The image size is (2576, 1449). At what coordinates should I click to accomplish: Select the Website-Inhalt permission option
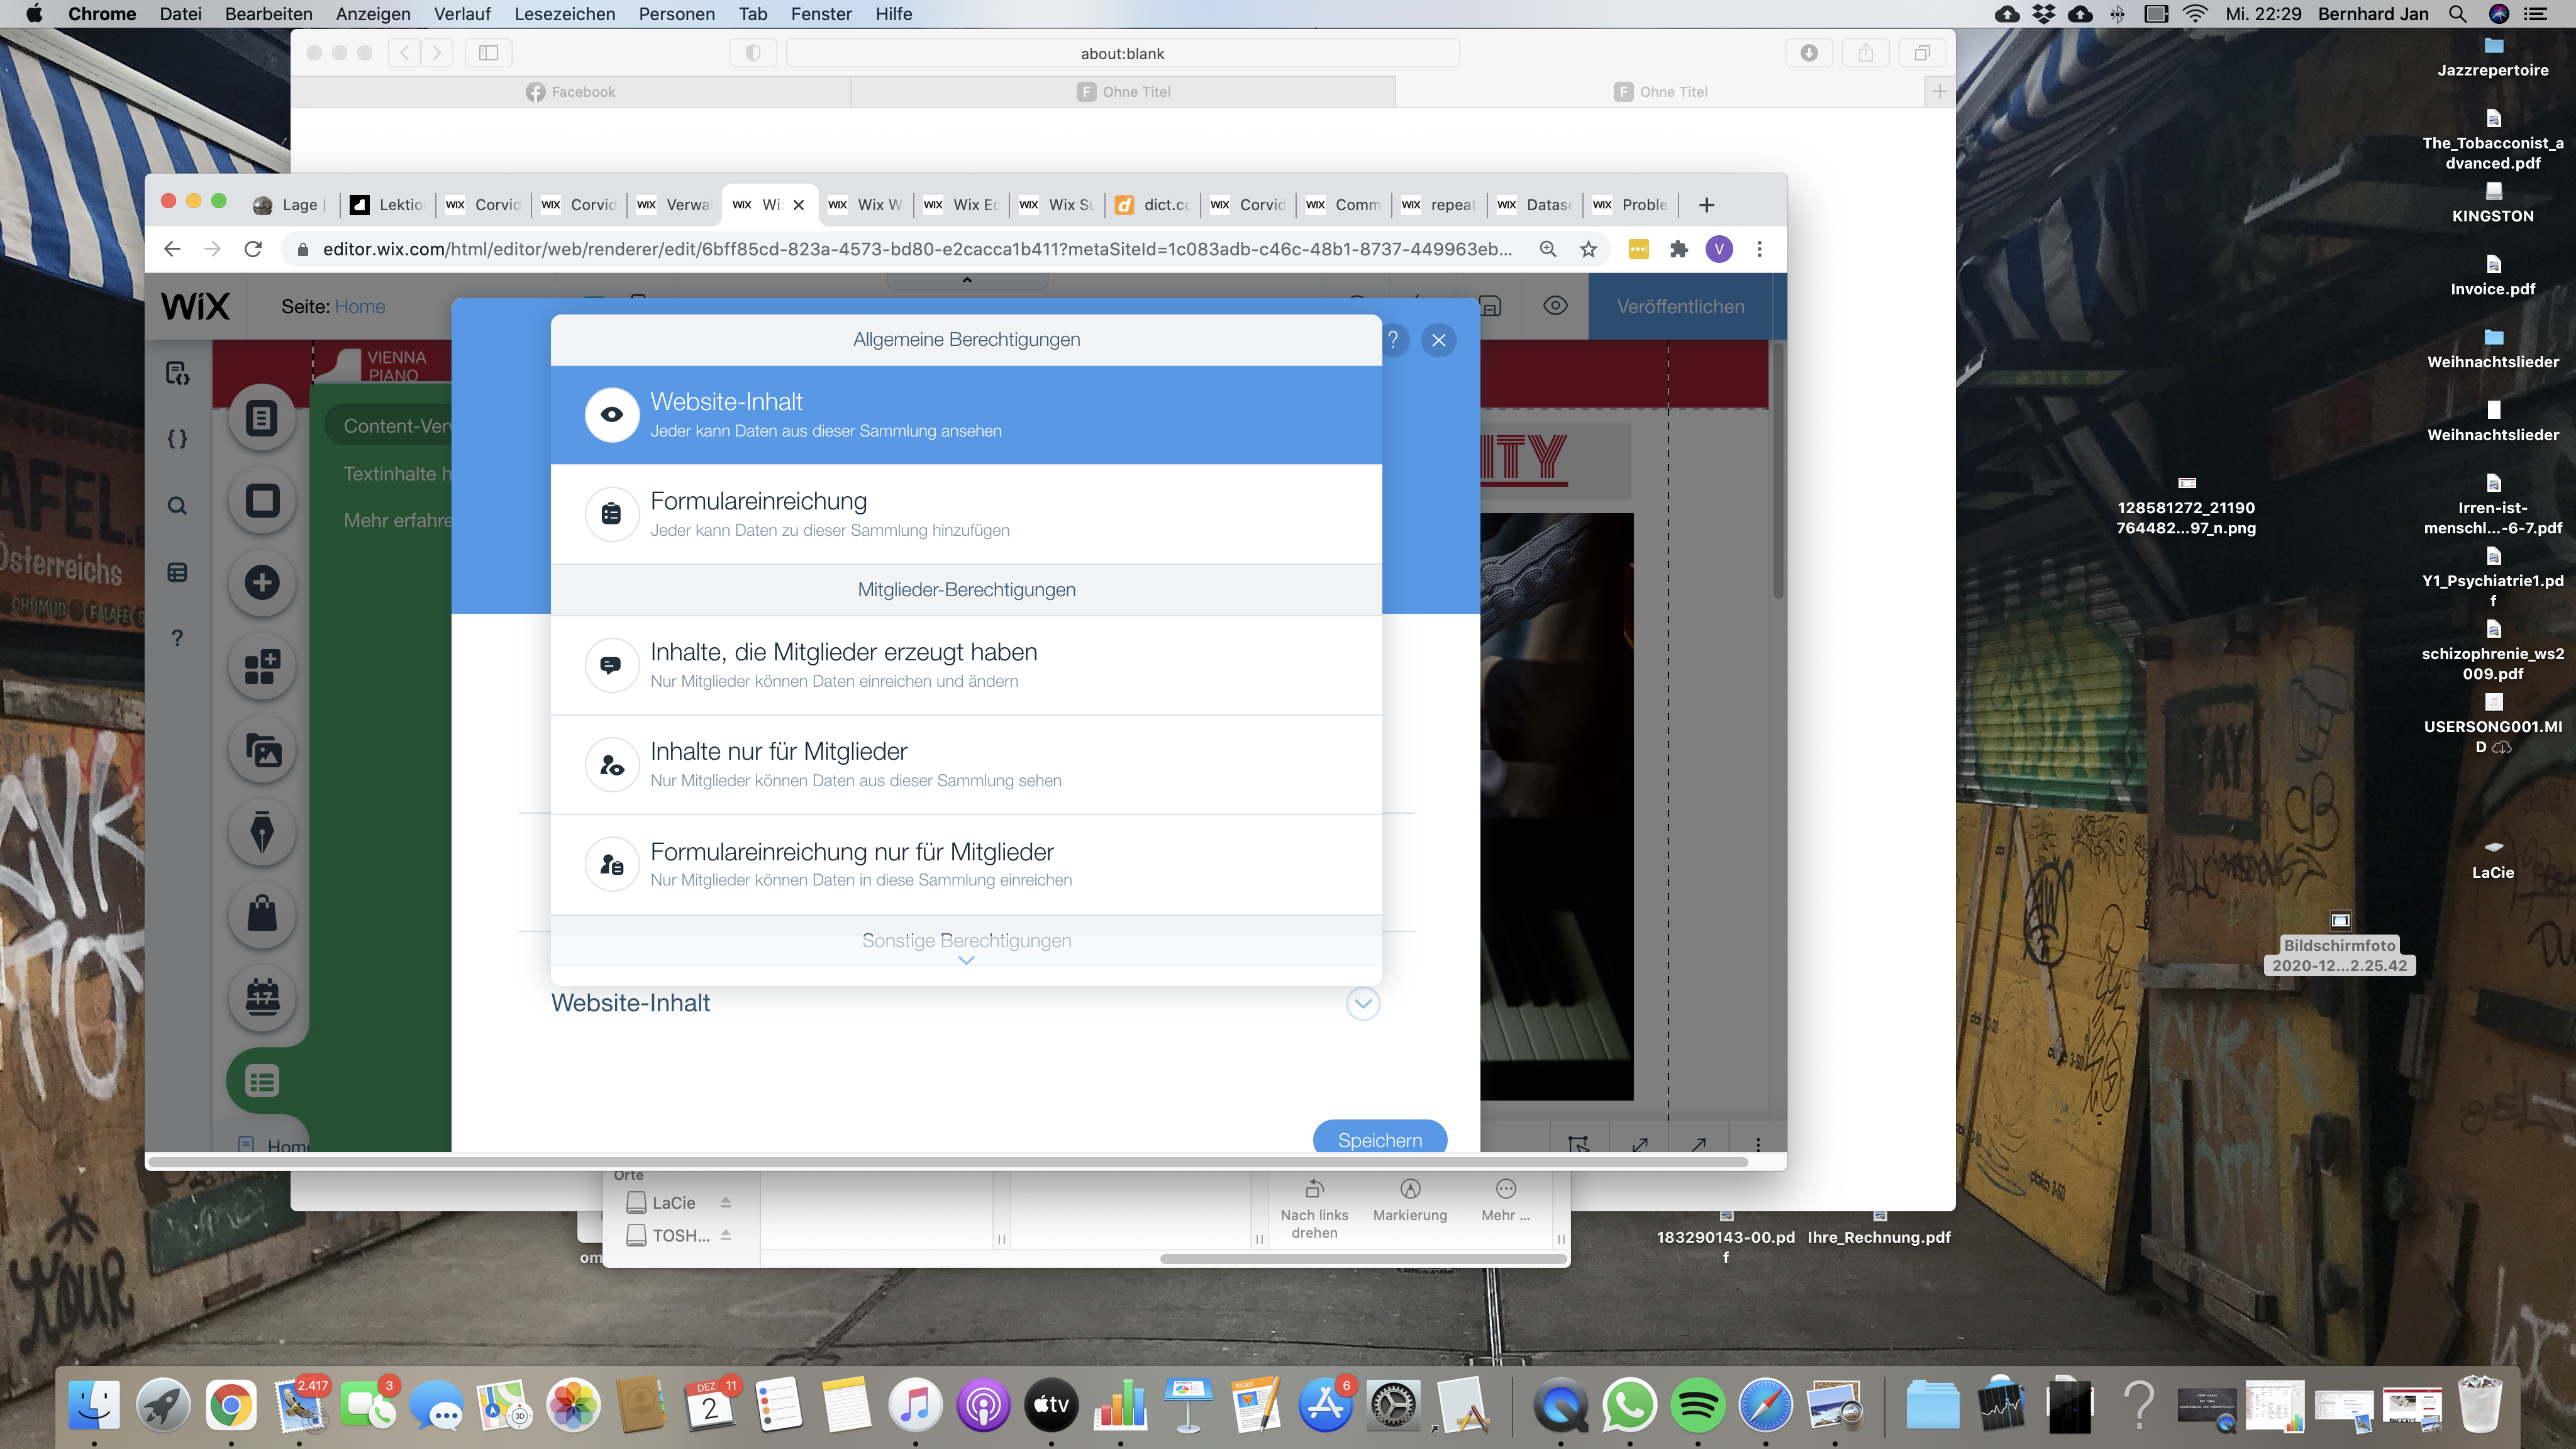tap(966, 415)
